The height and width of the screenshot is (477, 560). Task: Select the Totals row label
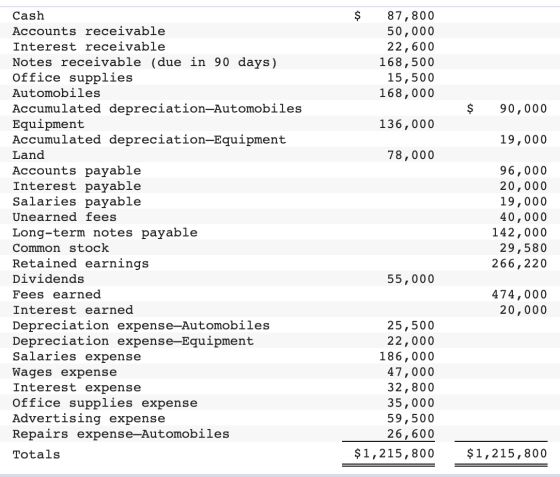(x=36, y=455)
